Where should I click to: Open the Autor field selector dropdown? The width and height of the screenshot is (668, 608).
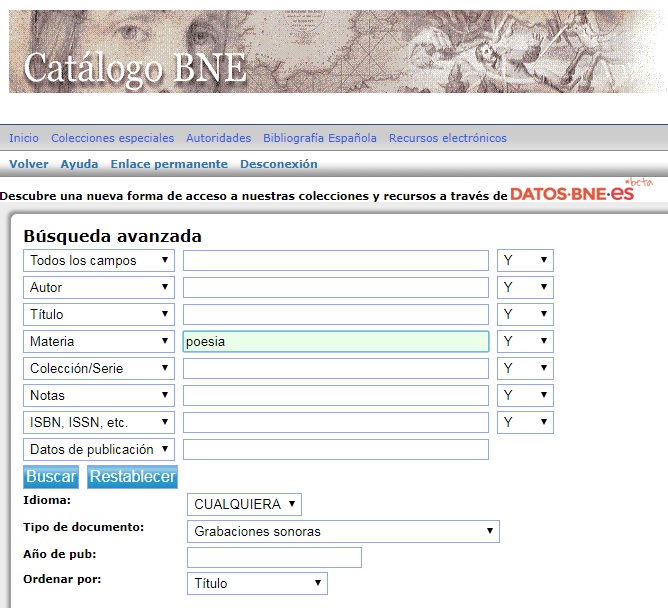tap(99, 287)
